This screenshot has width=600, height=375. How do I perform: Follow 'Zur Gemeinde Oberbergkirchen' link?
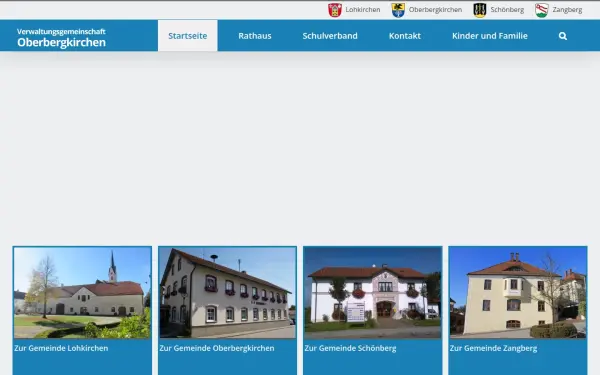[x=217, y=348]
